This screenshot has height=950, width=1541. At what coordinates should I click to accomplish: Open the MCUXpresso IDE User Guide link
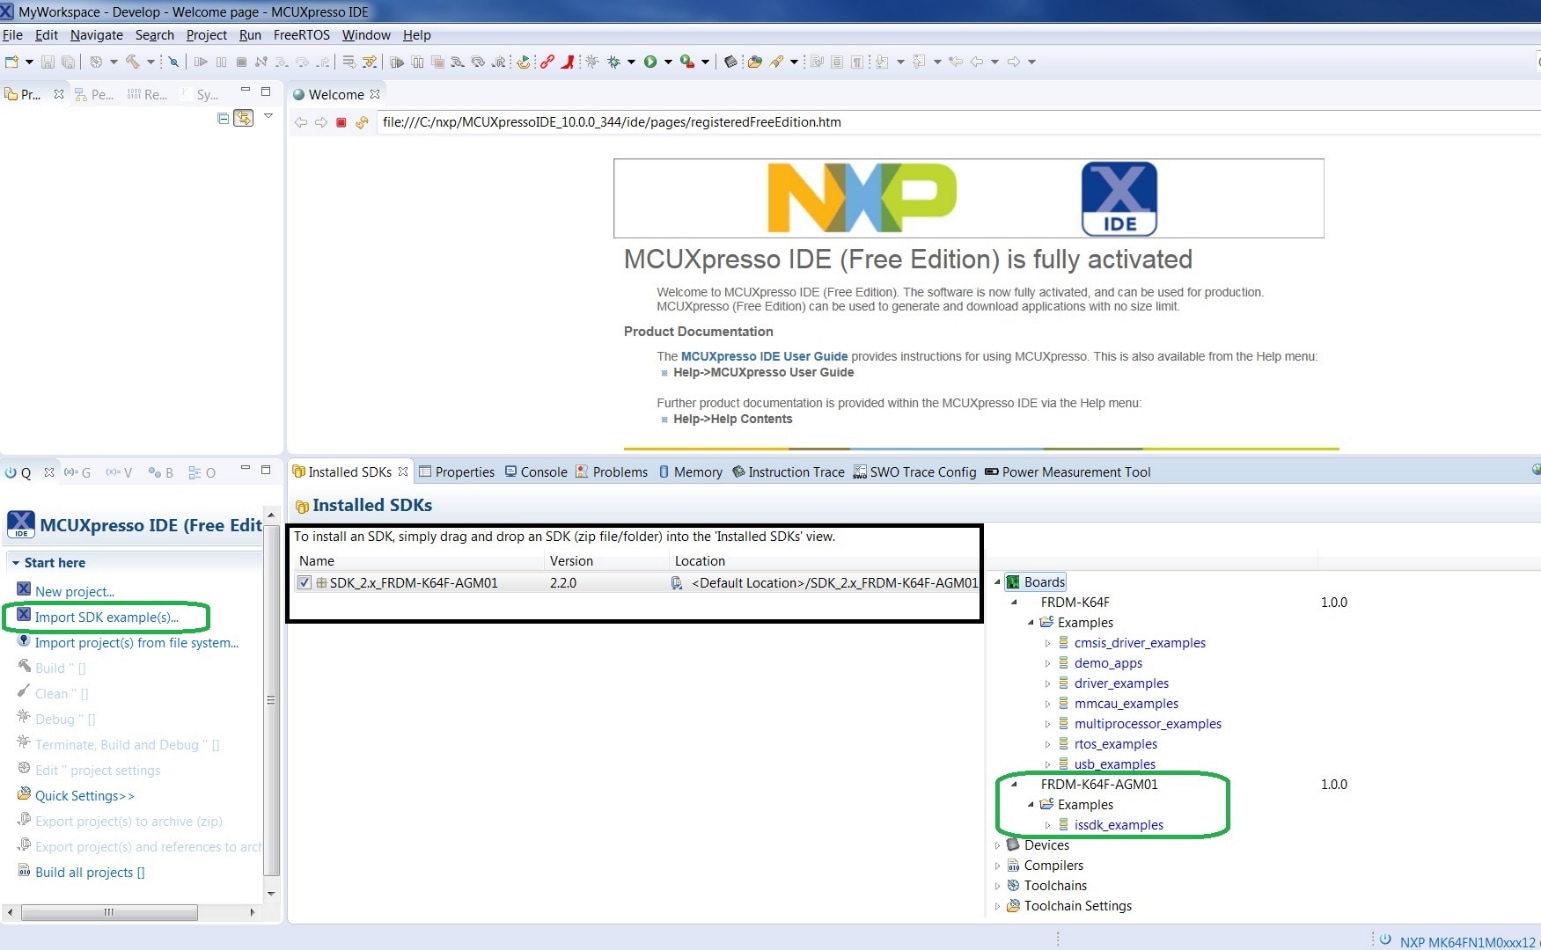(x=764, y=356)
